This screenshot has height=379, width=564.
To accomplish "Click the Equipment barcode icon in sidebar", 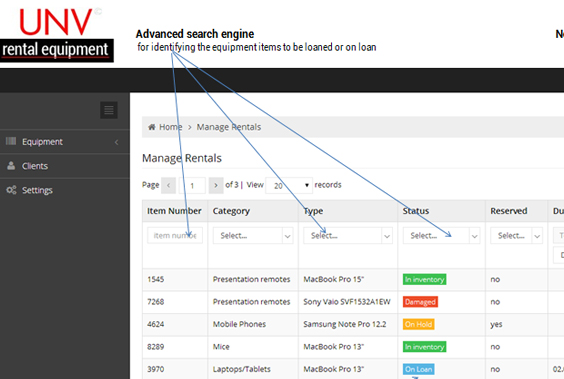I will (x=11, y=141).
